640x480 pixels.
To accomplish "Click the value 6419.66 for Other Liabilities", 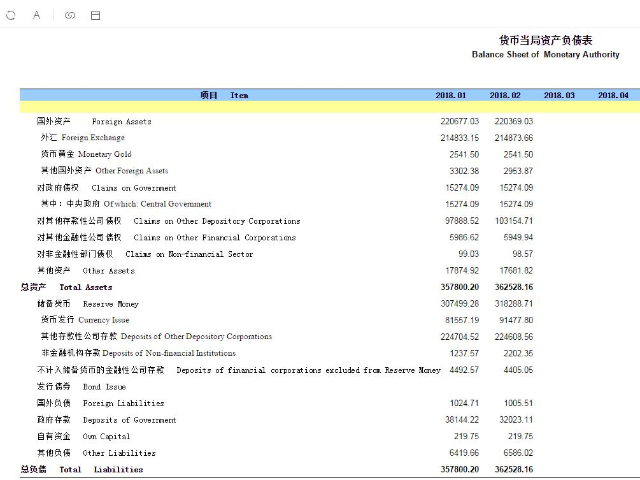I will click(x=464, y=453).
